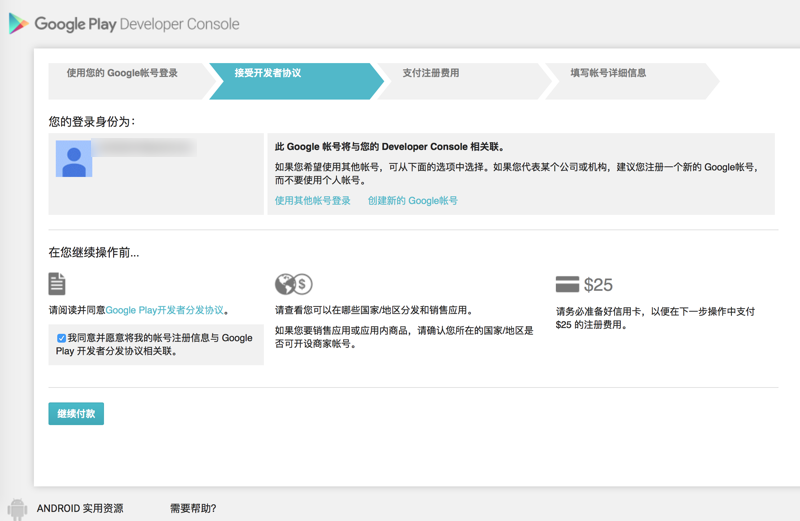This screenshot has width=800, height=521.
Task: Click the globe and dollar coin icon
Action: coord(293,284)
